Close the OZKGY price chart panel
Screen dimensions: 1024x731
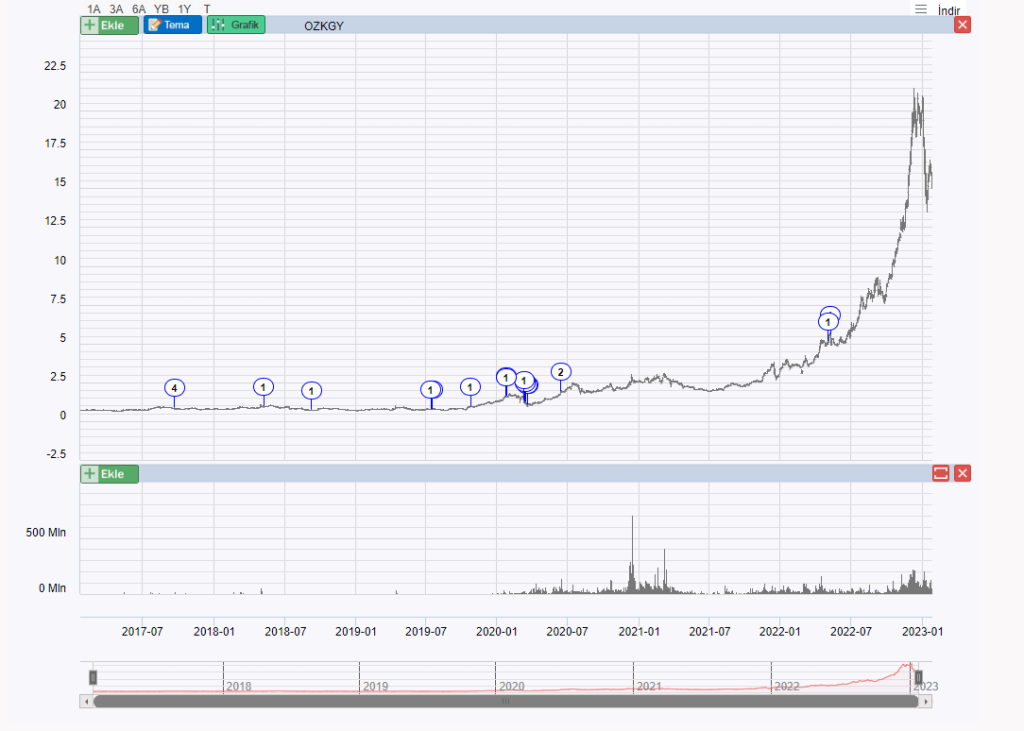click(962, 25)
